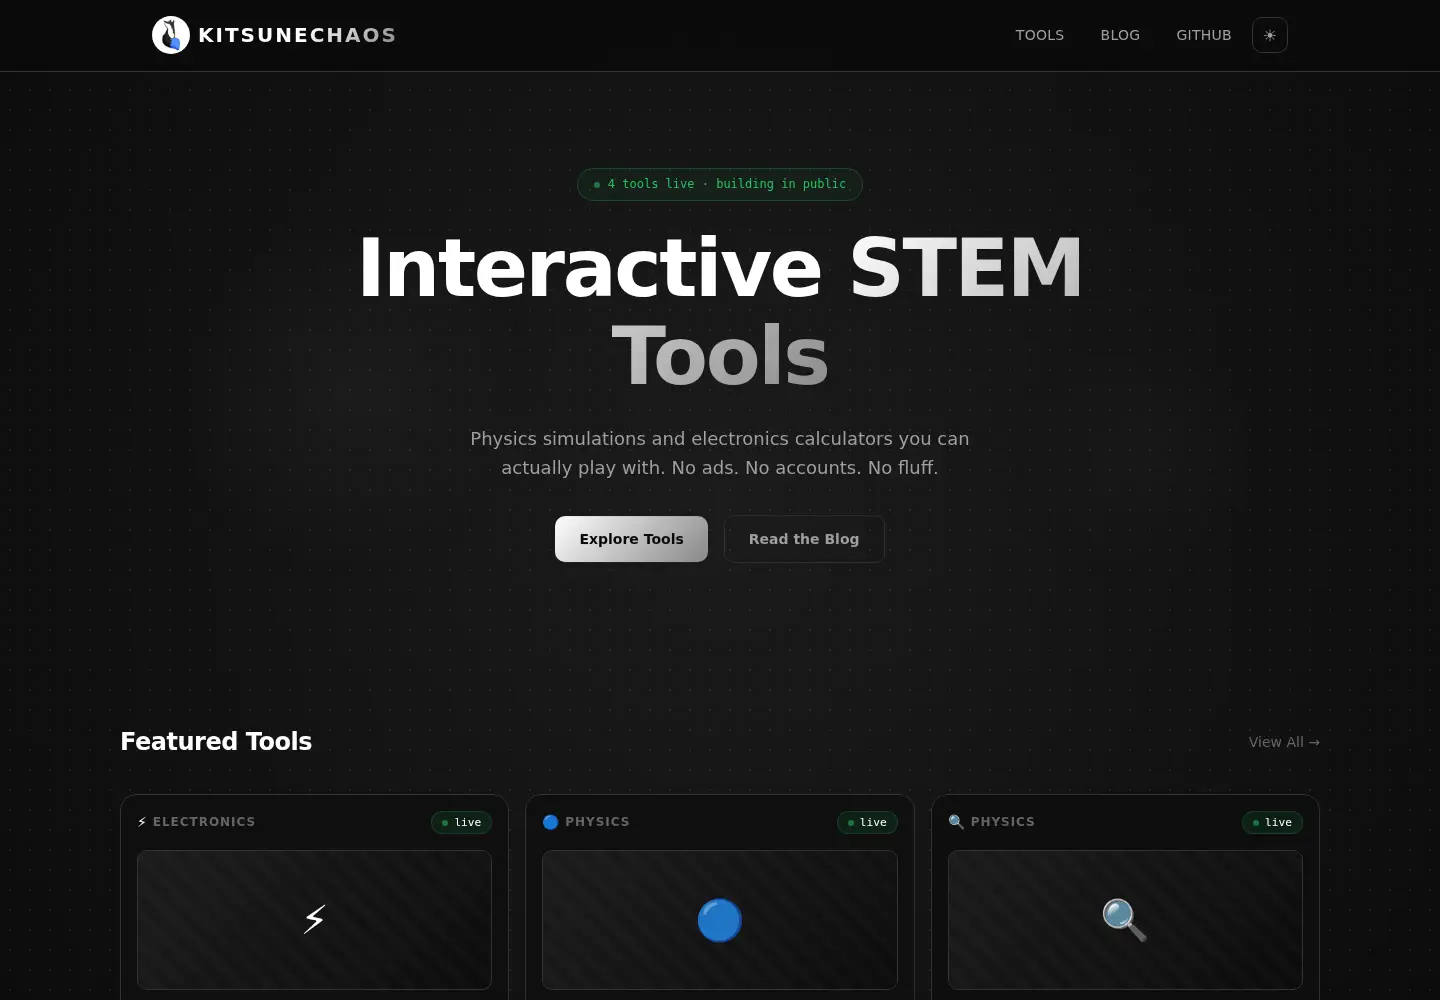Click the KitsuneChaos fox logo icon
1440x1000 pixels.
(171, 35)
